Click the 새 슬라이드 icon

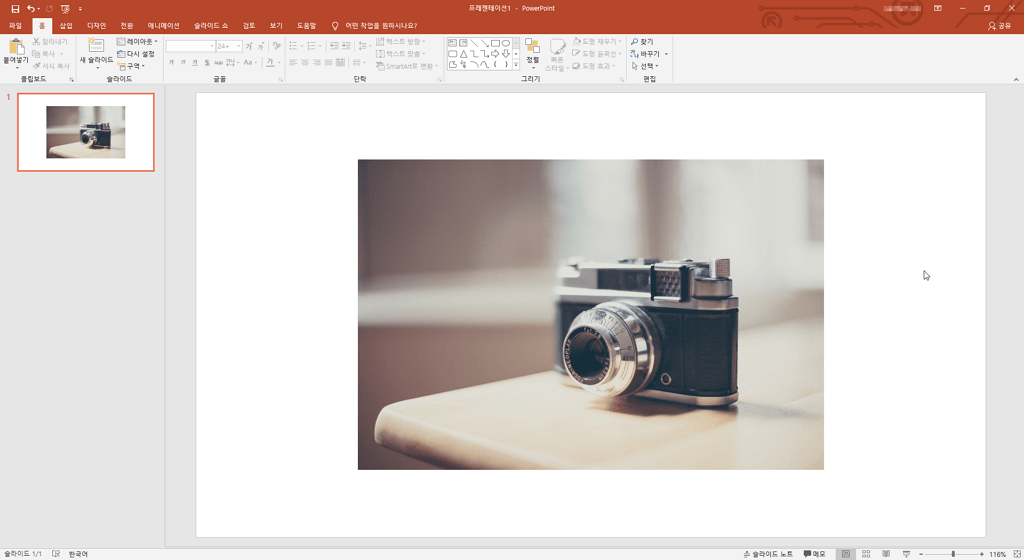click(x=96, y=46)
